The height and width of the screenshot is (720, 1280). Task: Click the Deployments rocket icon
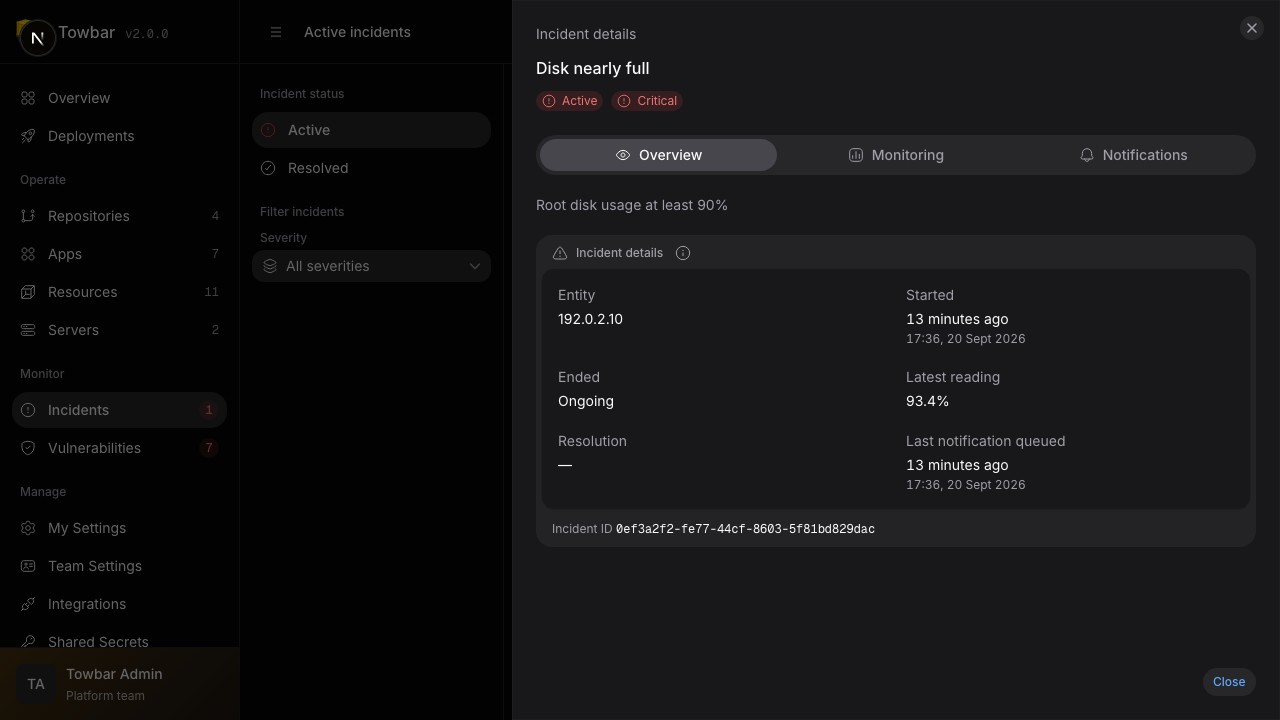point(28,136)
